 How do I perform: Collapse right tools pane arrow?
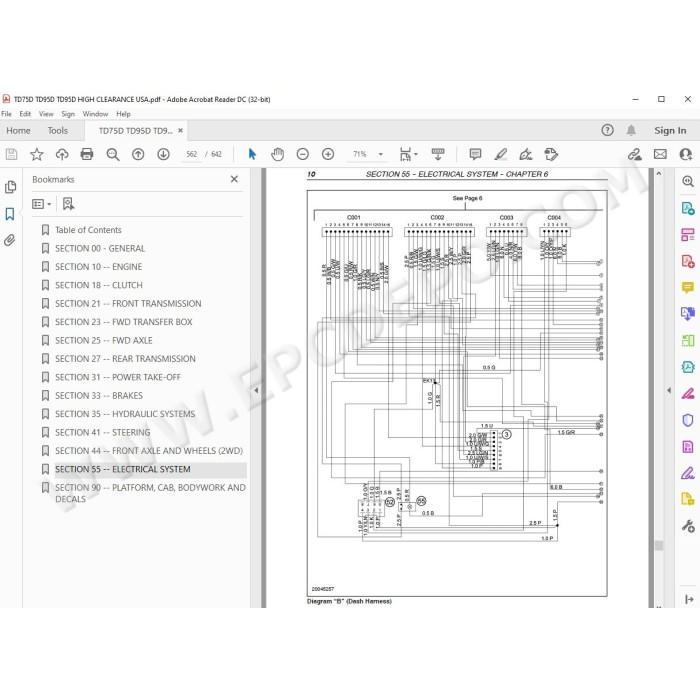(669, 390)
